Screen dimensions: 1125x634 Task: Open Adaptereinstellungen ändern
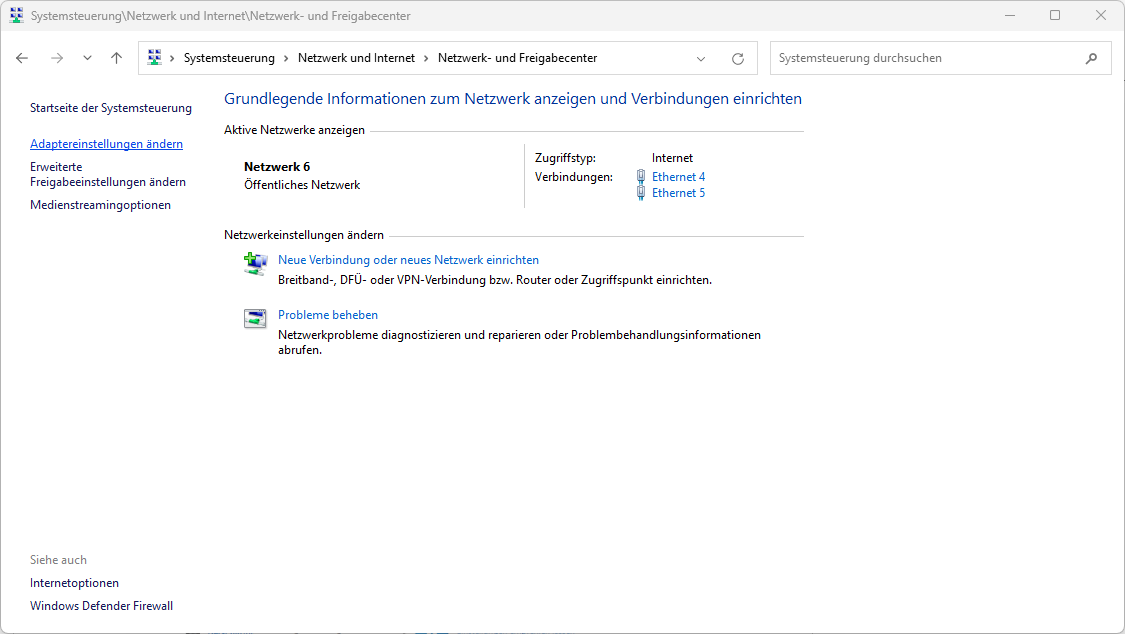coord(106,144)
